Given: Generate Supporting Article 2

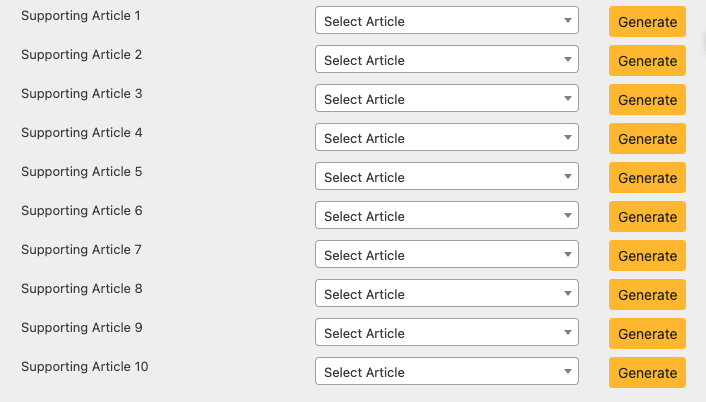Looking at the screenshot, I should tap(647, 61).
